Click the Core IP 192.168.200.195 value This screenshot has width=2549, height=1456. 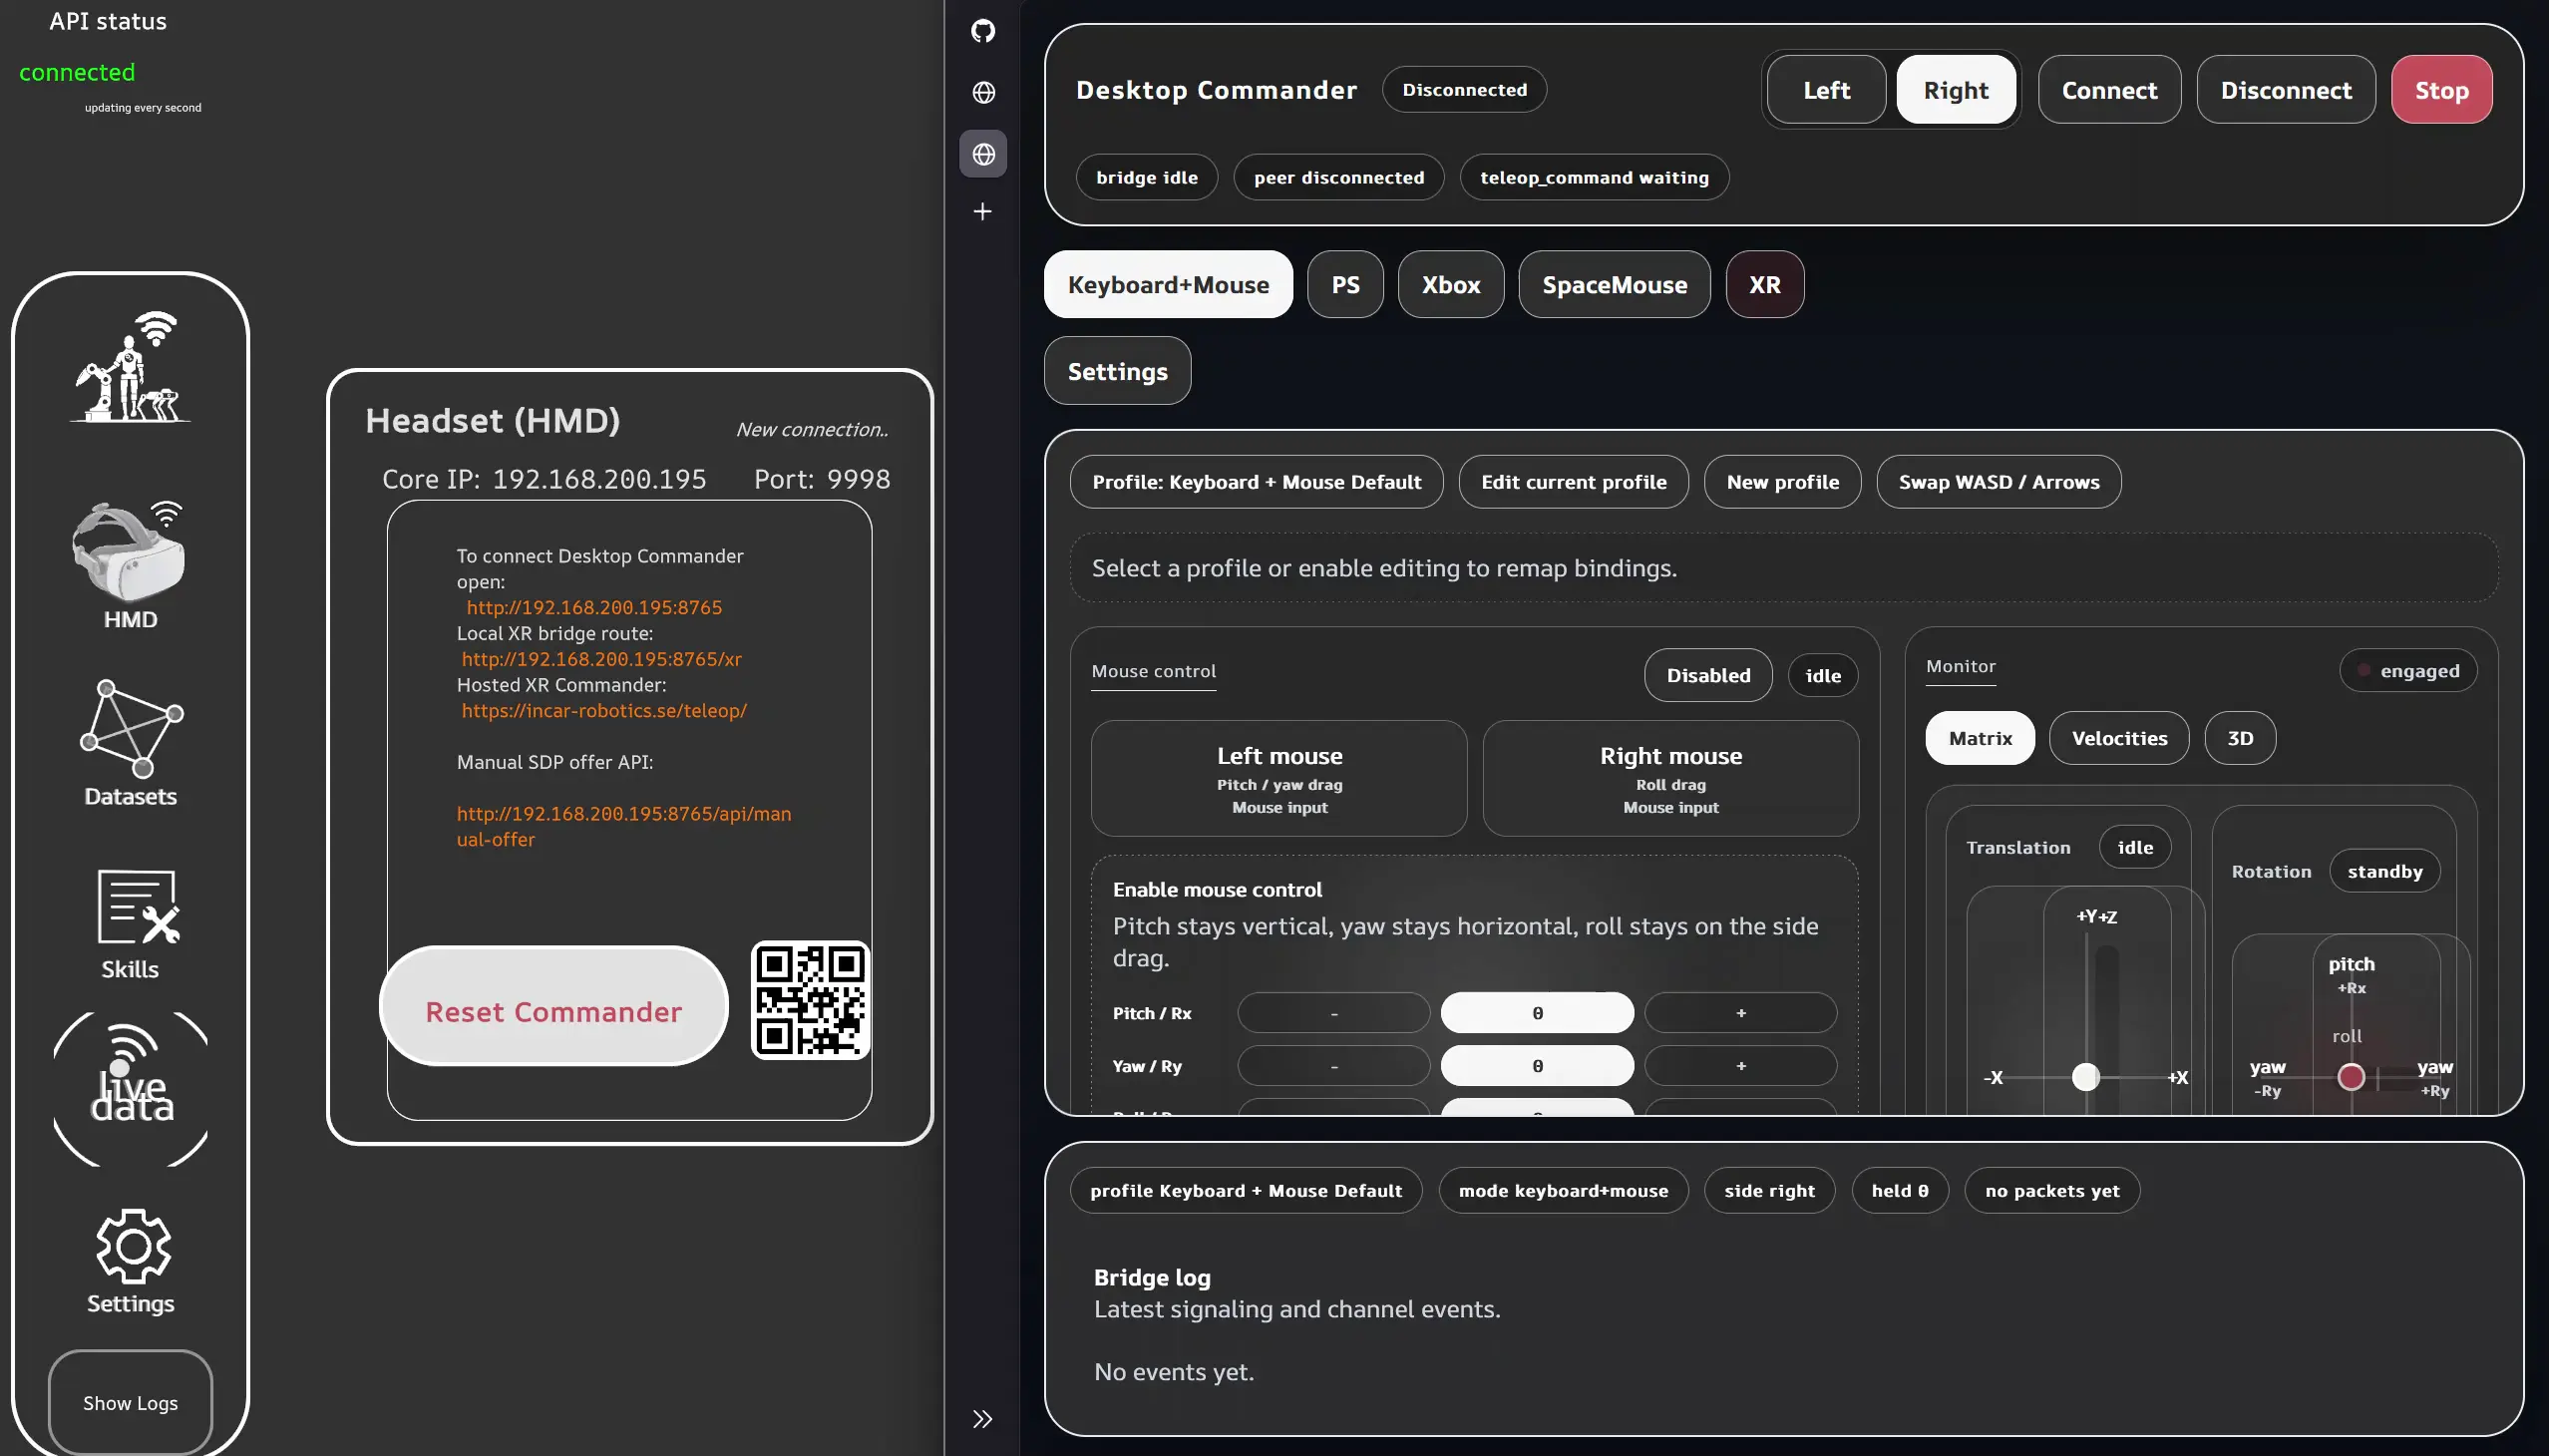tap(599, 480)
